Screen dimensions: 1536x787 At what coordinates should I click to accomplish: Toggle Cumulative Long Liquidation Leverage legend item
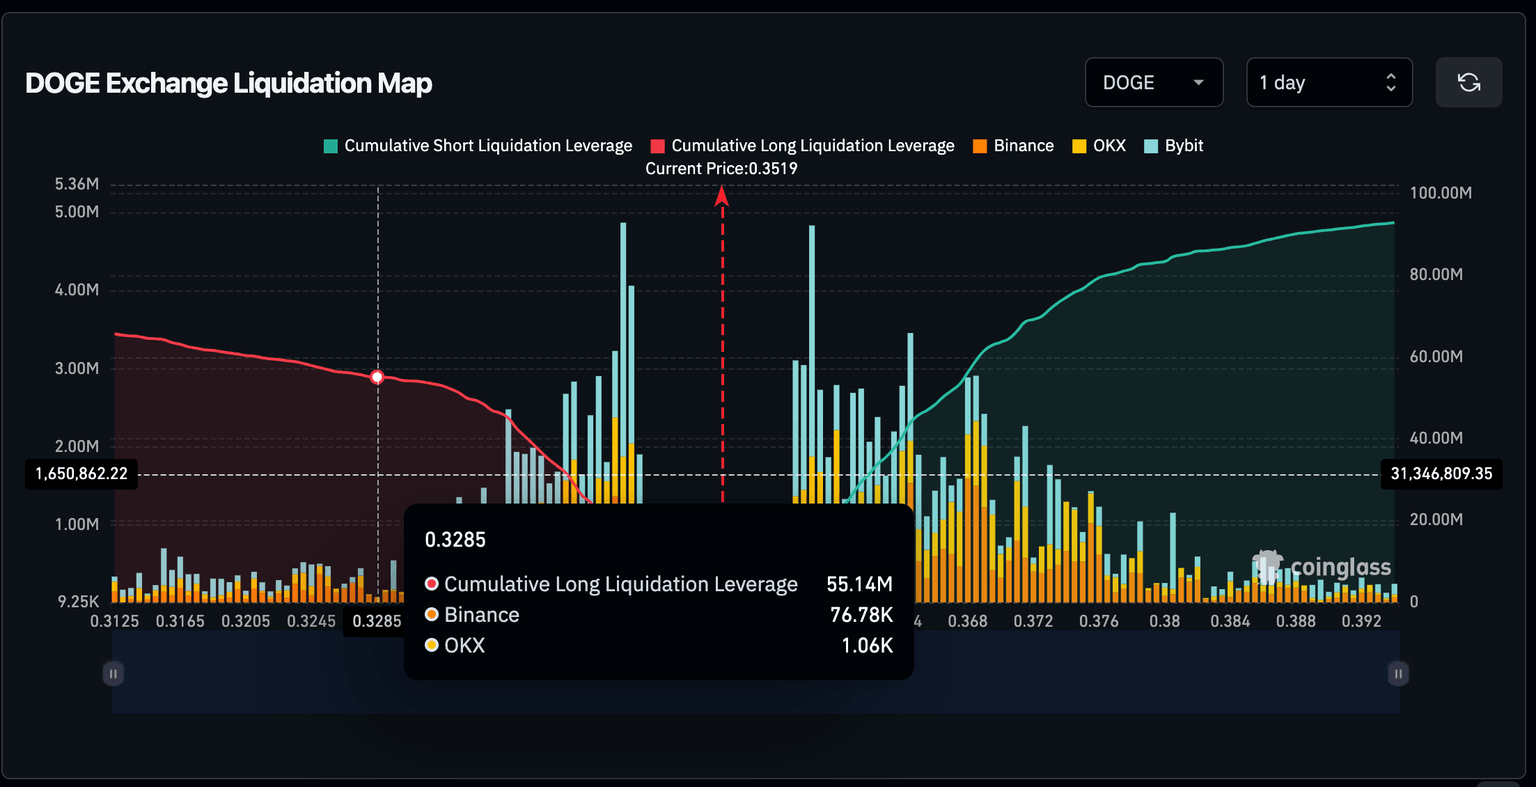pyautogui.click(x=802, y=146)
